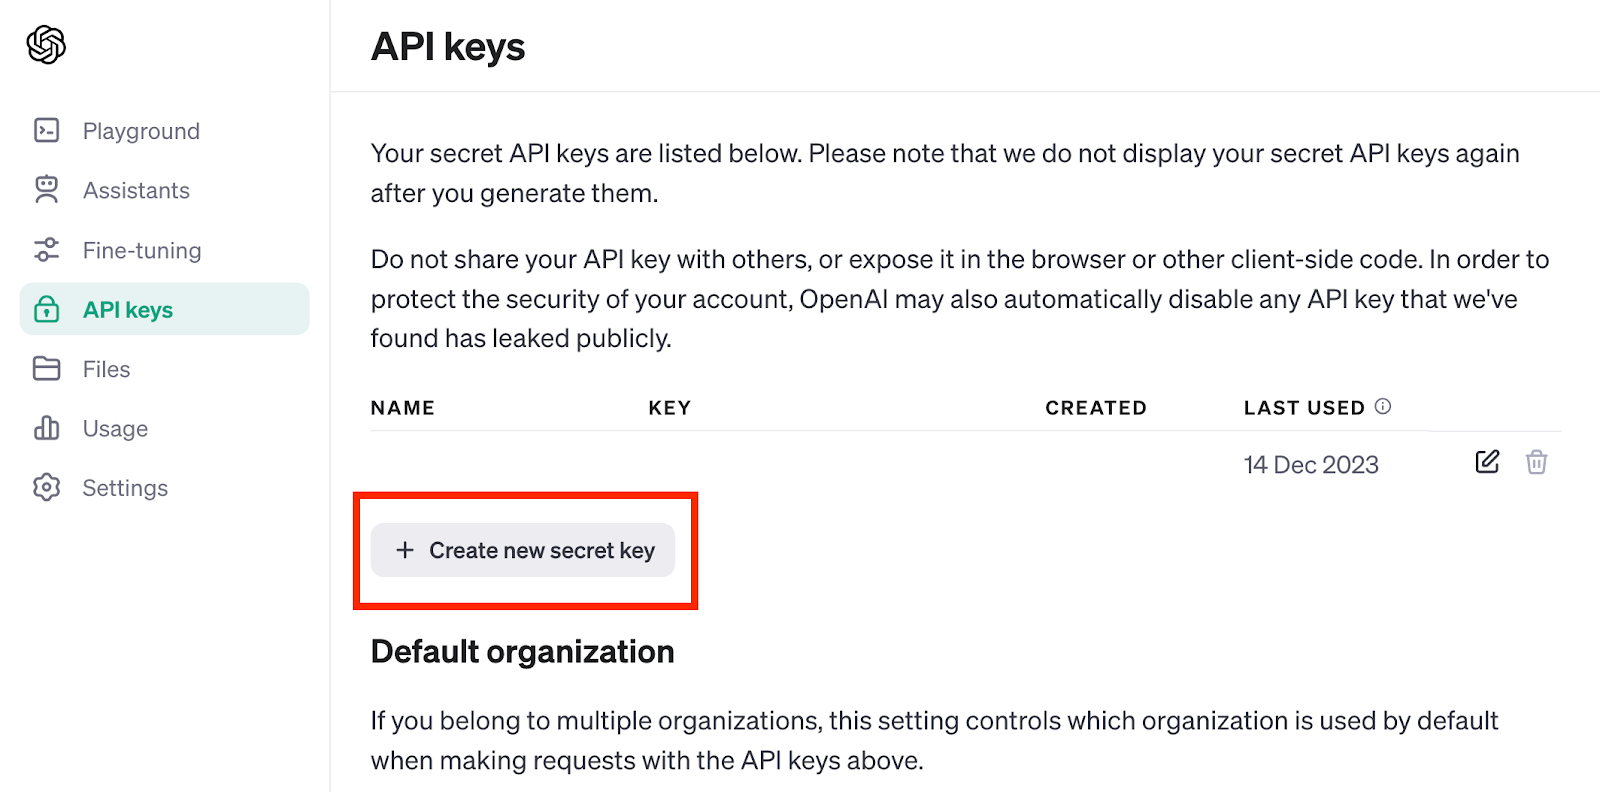Delete the API key with trash icon
1600x792 pixels.
click(x=1536, y=462)
